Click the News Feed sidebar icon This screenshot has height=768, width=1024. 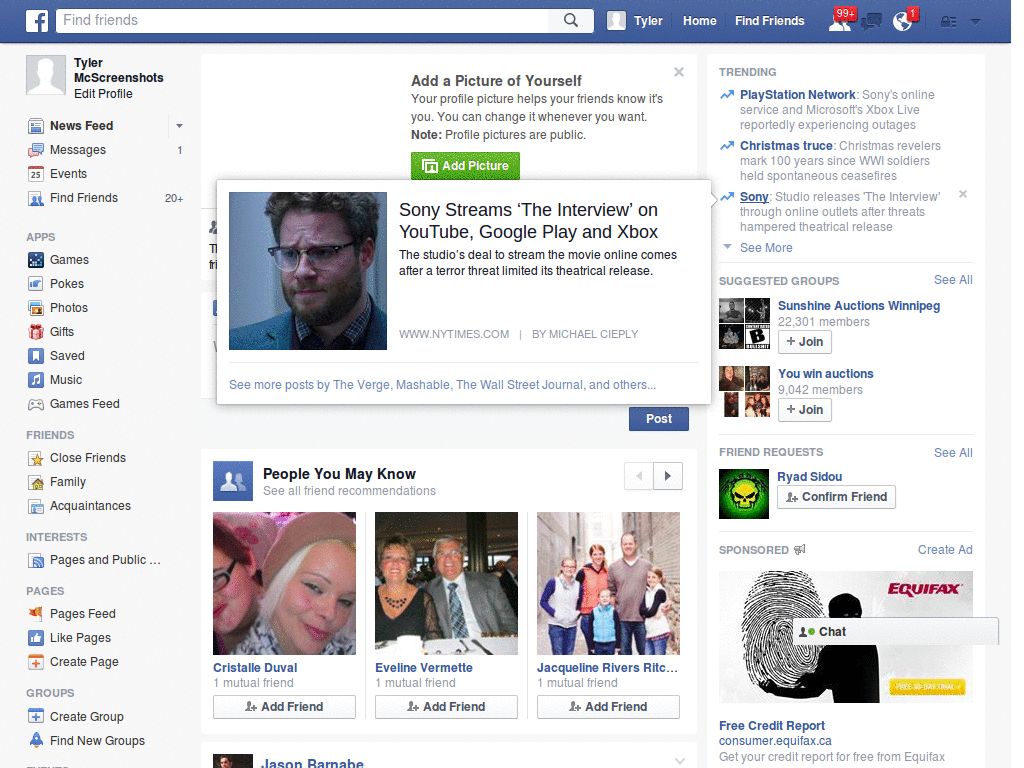tap(36, 126)
